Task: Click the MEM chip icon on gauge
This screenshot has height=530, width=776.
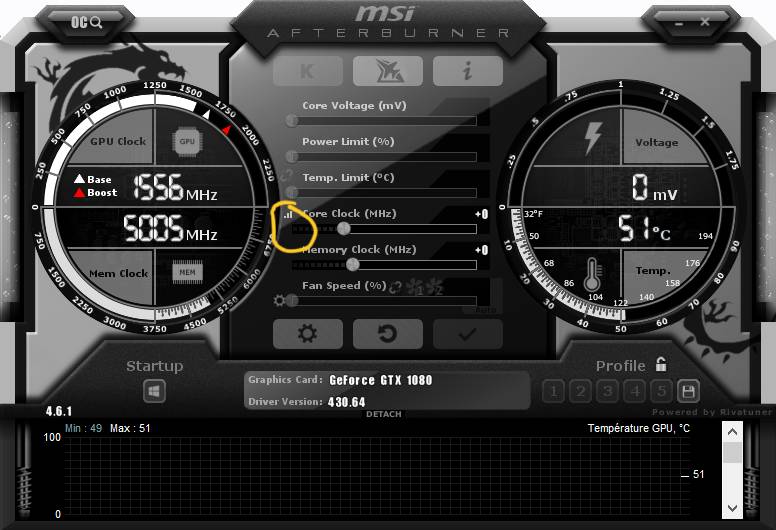Action: (x=187, y=272)
